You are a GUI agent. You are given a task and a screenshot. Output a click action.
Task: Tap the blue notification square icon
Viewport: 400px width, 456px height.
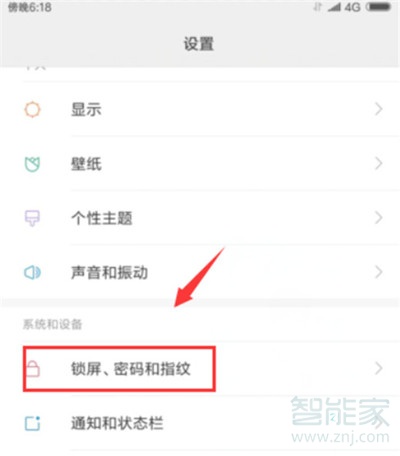point(32,423)
